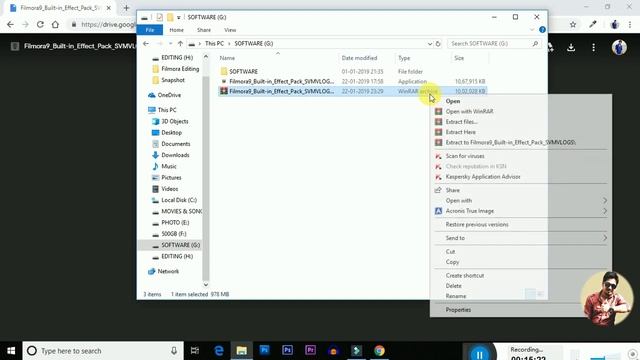This screenshot has width=640, height=360.
Task: Select Scan for viruses entry
Action: 465,156
